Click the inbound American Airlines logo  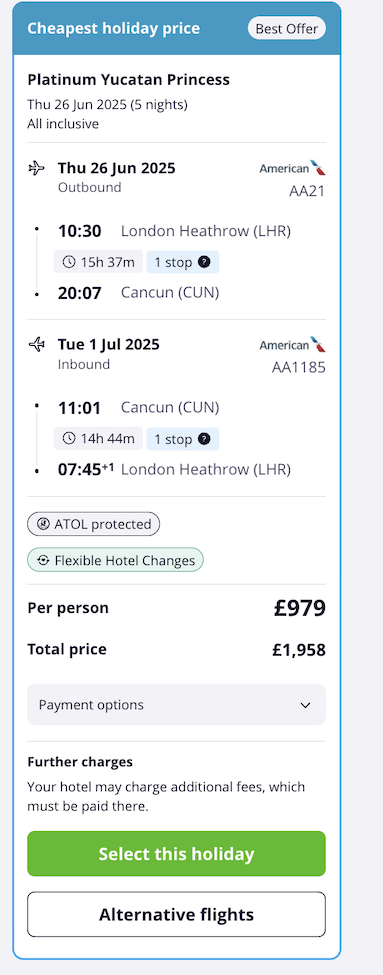(292, 344)
